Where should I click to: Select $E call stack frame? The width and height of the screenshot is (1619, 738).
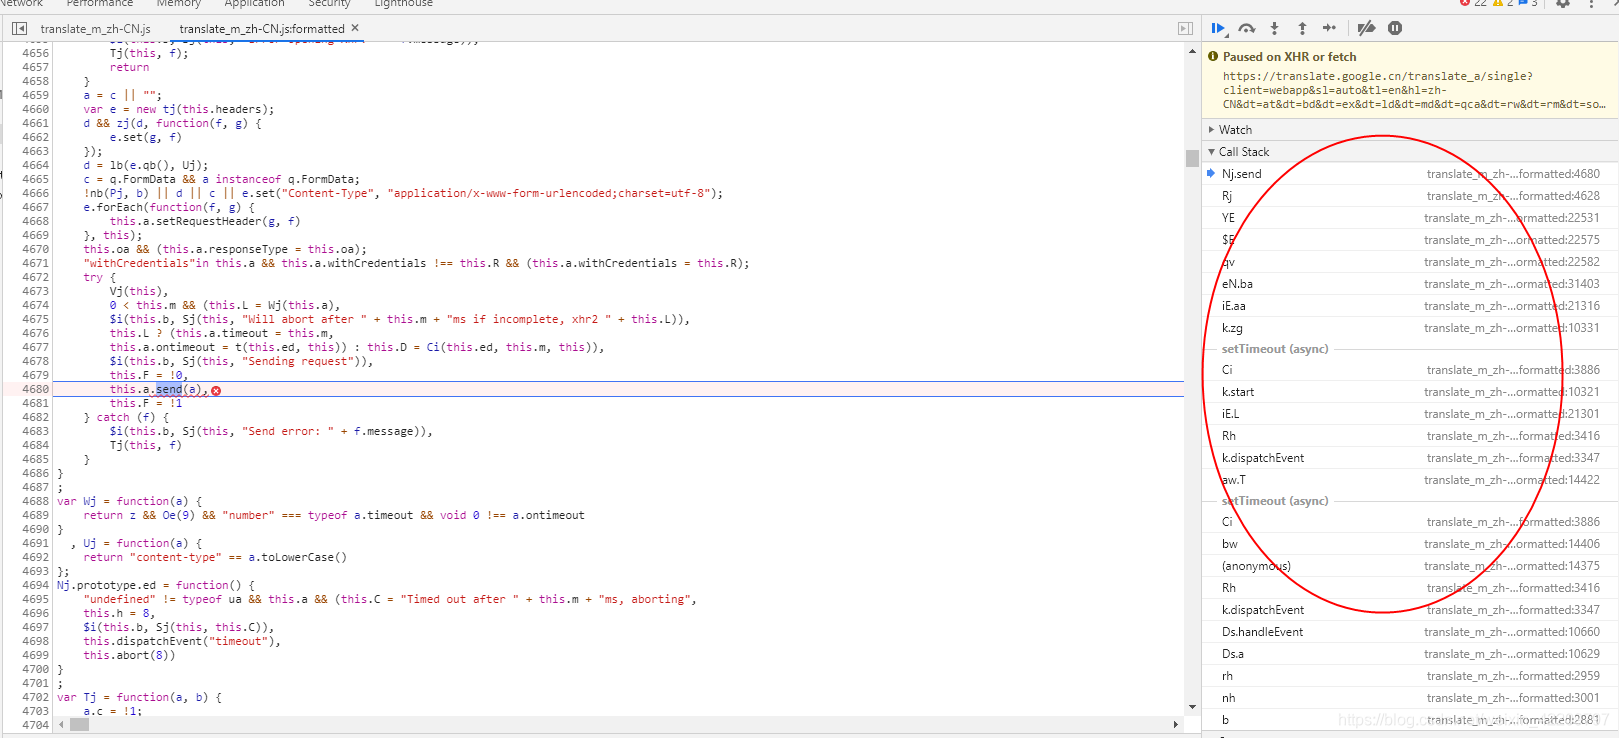tap(1410, 240)
